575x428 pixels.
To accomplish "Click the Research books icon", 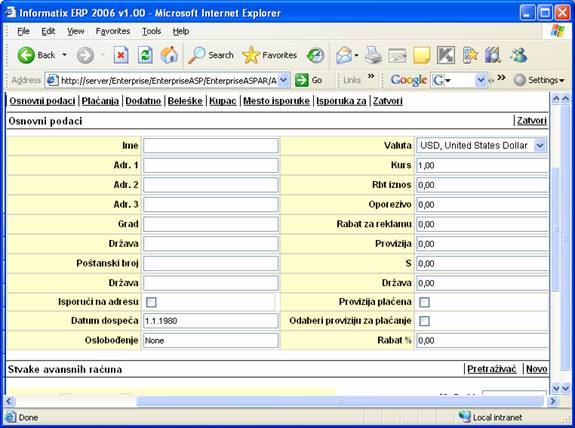I will [x=493, y=55].
